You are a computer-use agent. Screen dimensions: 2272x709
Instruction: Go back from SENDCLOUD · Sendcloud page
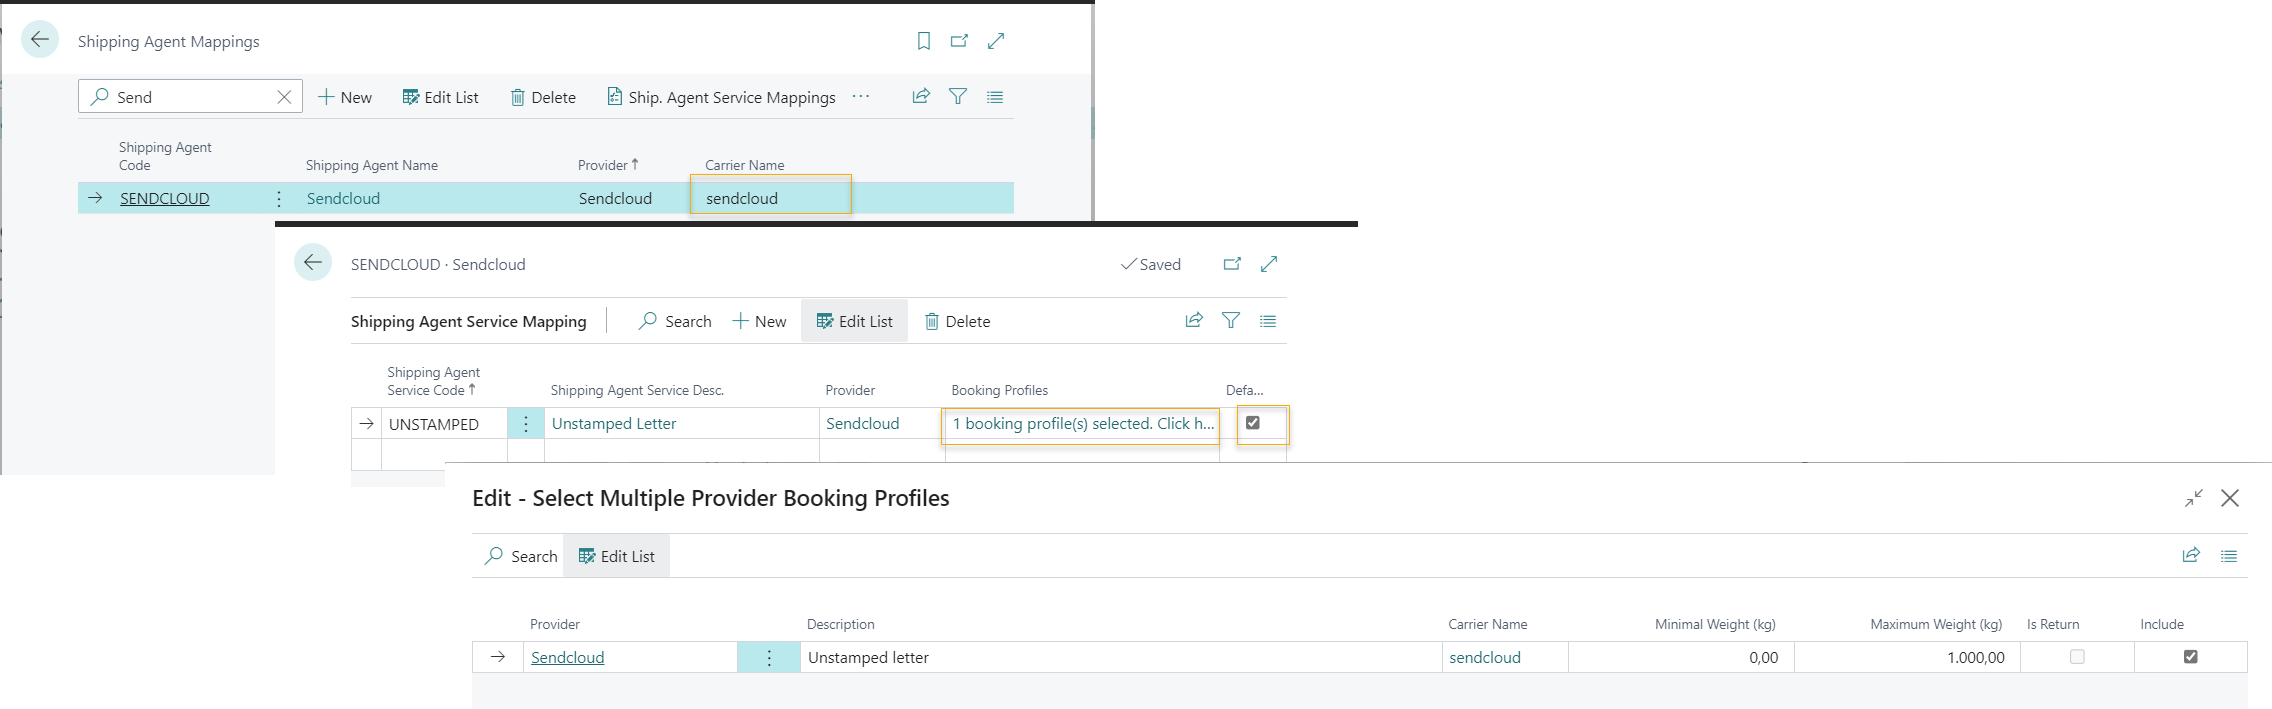coord(313,263)
